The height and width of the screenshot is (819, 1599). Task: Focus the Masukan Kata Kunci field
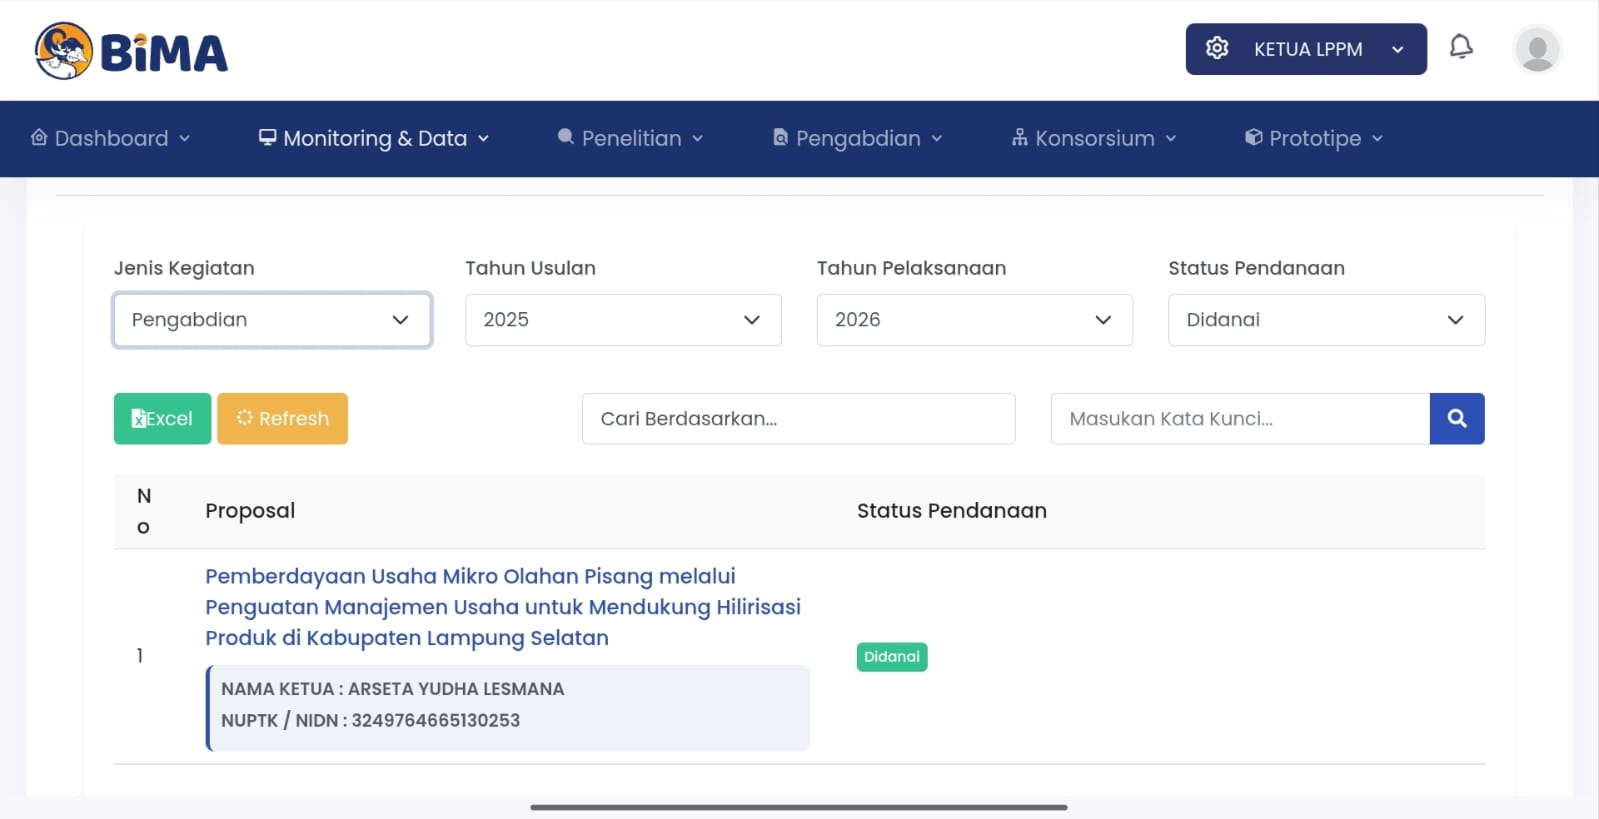click(x=1240, y=419)
